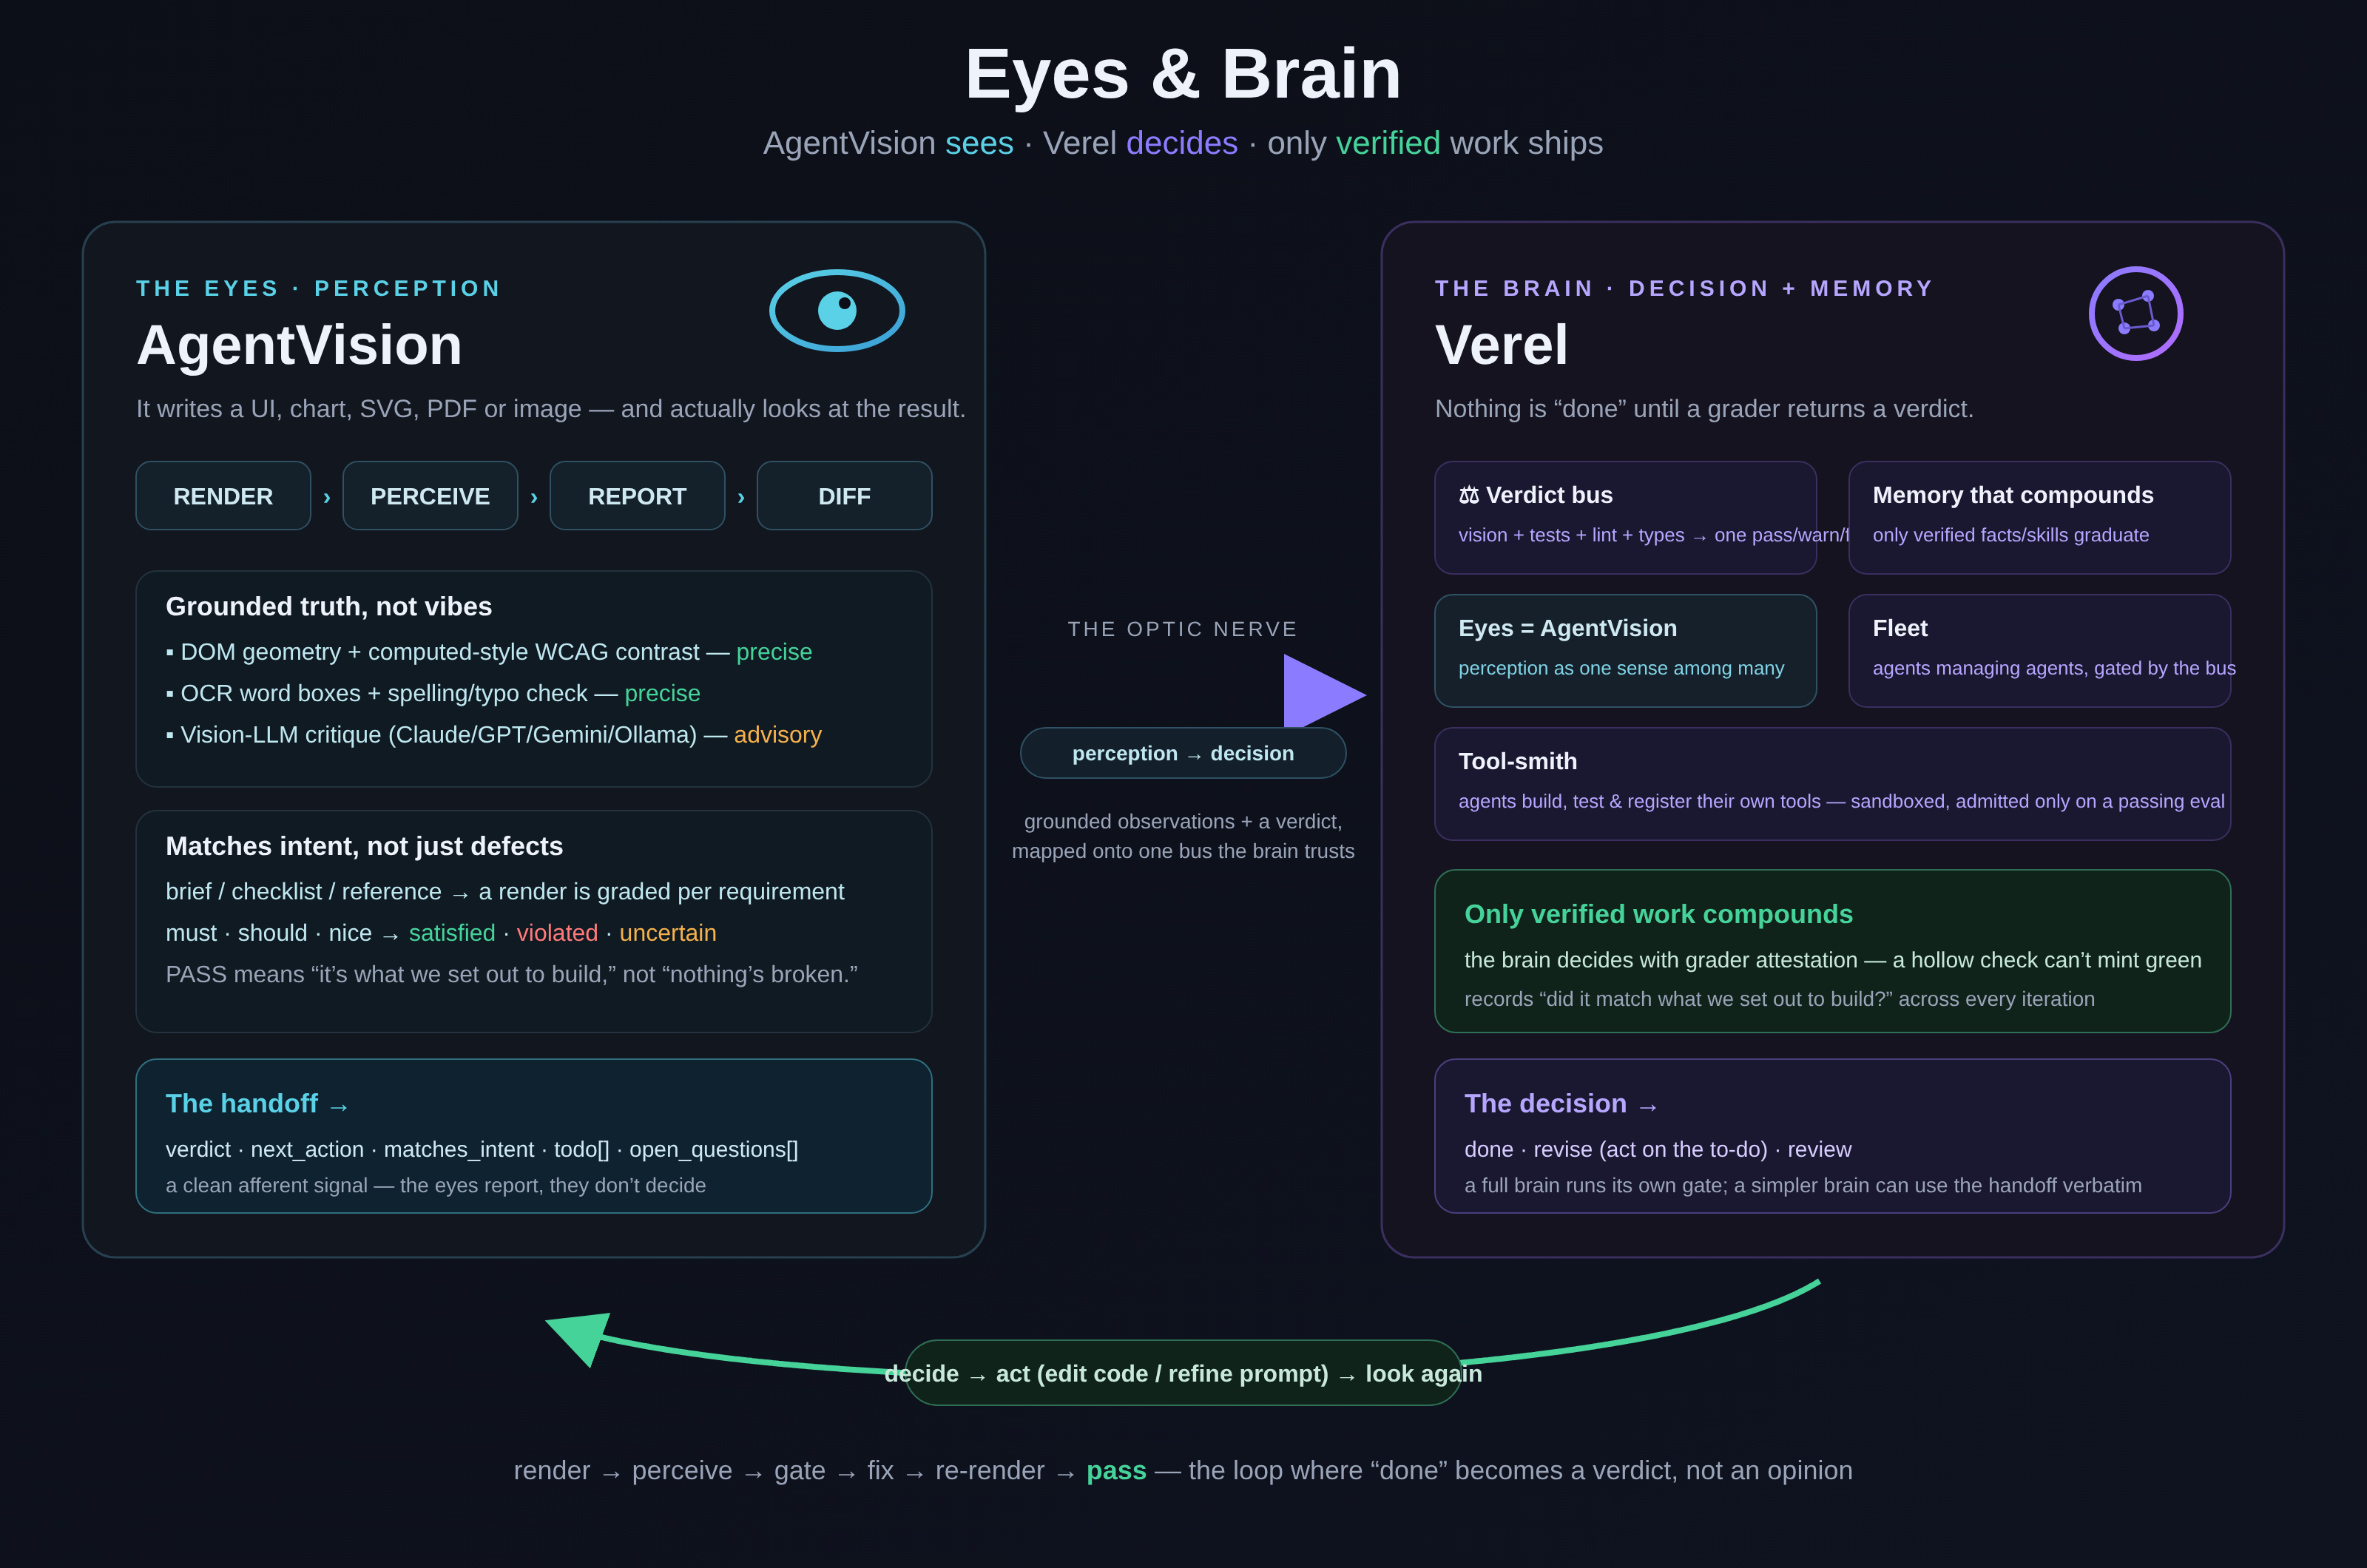Click only verified facts/skills graduate text
The image size is (2367, 1568).
click(x=2010, y=535)
